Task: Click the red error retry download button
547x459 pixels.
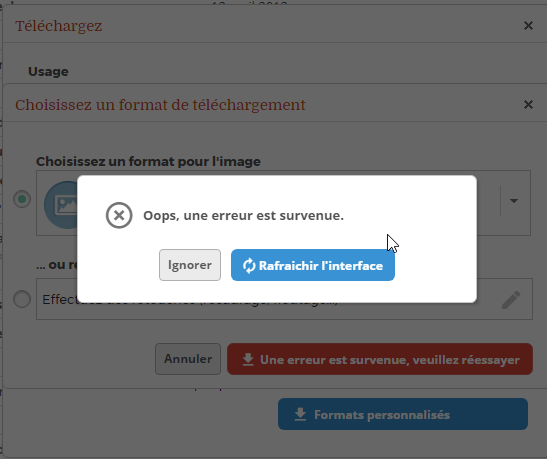Action: tap(380, 359)
